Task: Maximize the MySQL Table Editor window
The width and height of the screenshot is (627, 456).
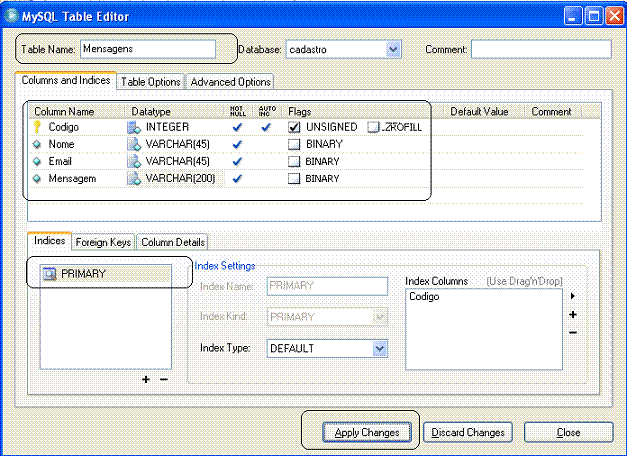Action: pyautogui.click(x=594, y=16)
